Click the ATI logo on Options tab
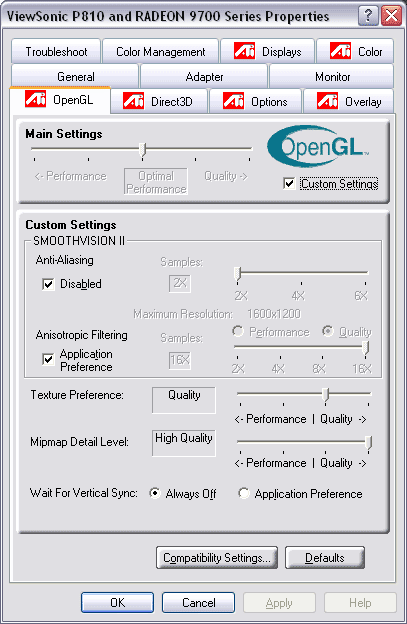The image size is (407, 624). click(x=233, y=101)
